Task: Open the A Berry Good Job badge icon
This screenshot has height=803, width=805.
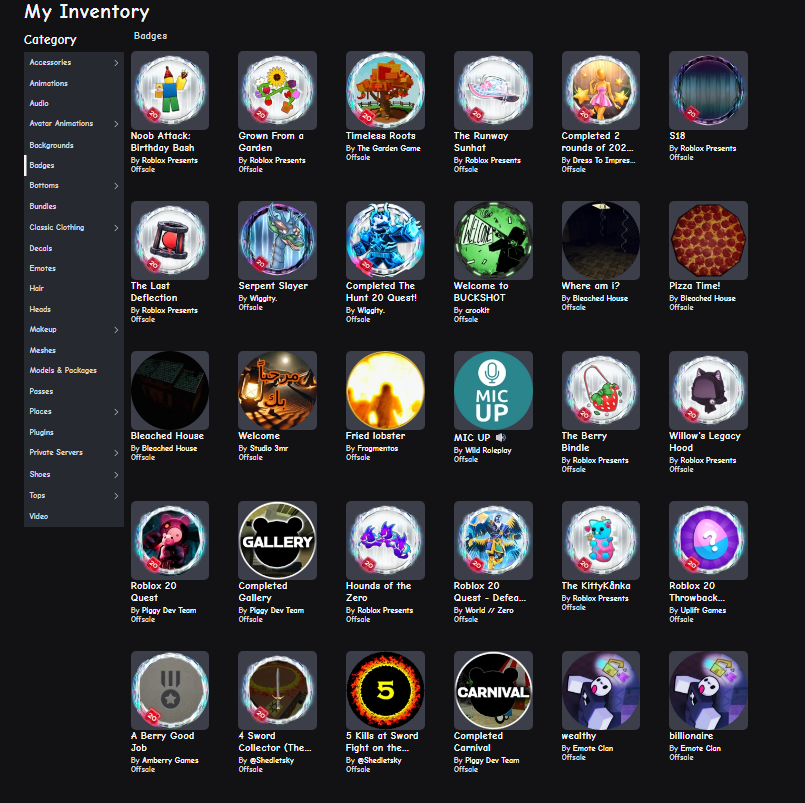Action: (x=170, y=690)
